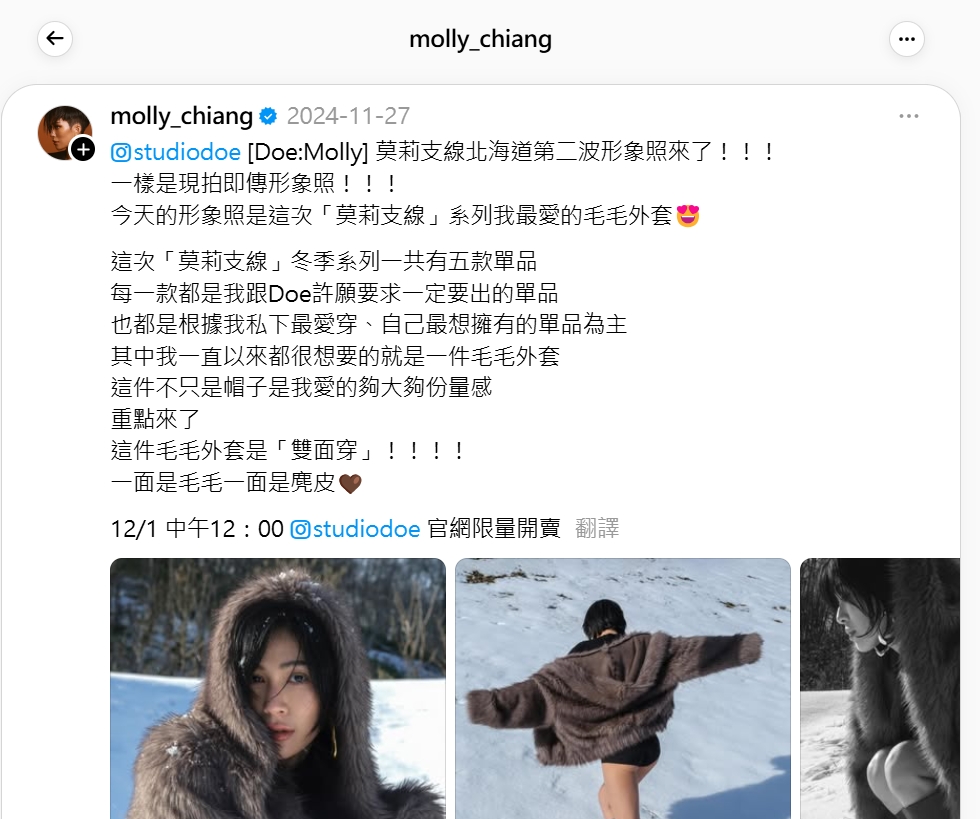
Task: Open molly_chiang's profile avatar
Action: click(x=64, y=132)
